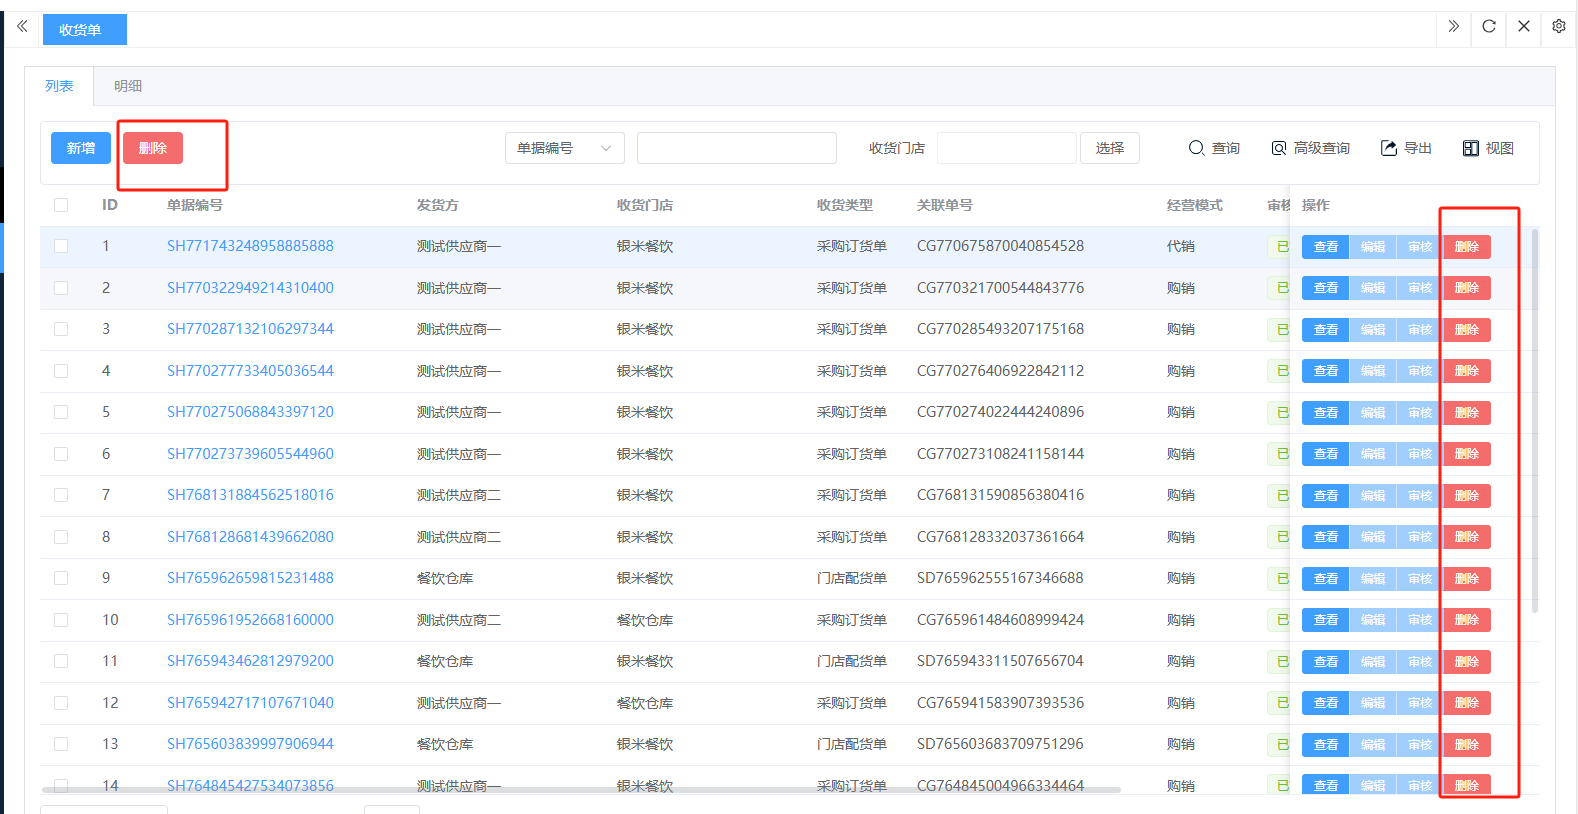The height and width of the screenshot is (814, 1578).
Task: Click the 导出 export icon button
Action: [x=1406, y=148]
